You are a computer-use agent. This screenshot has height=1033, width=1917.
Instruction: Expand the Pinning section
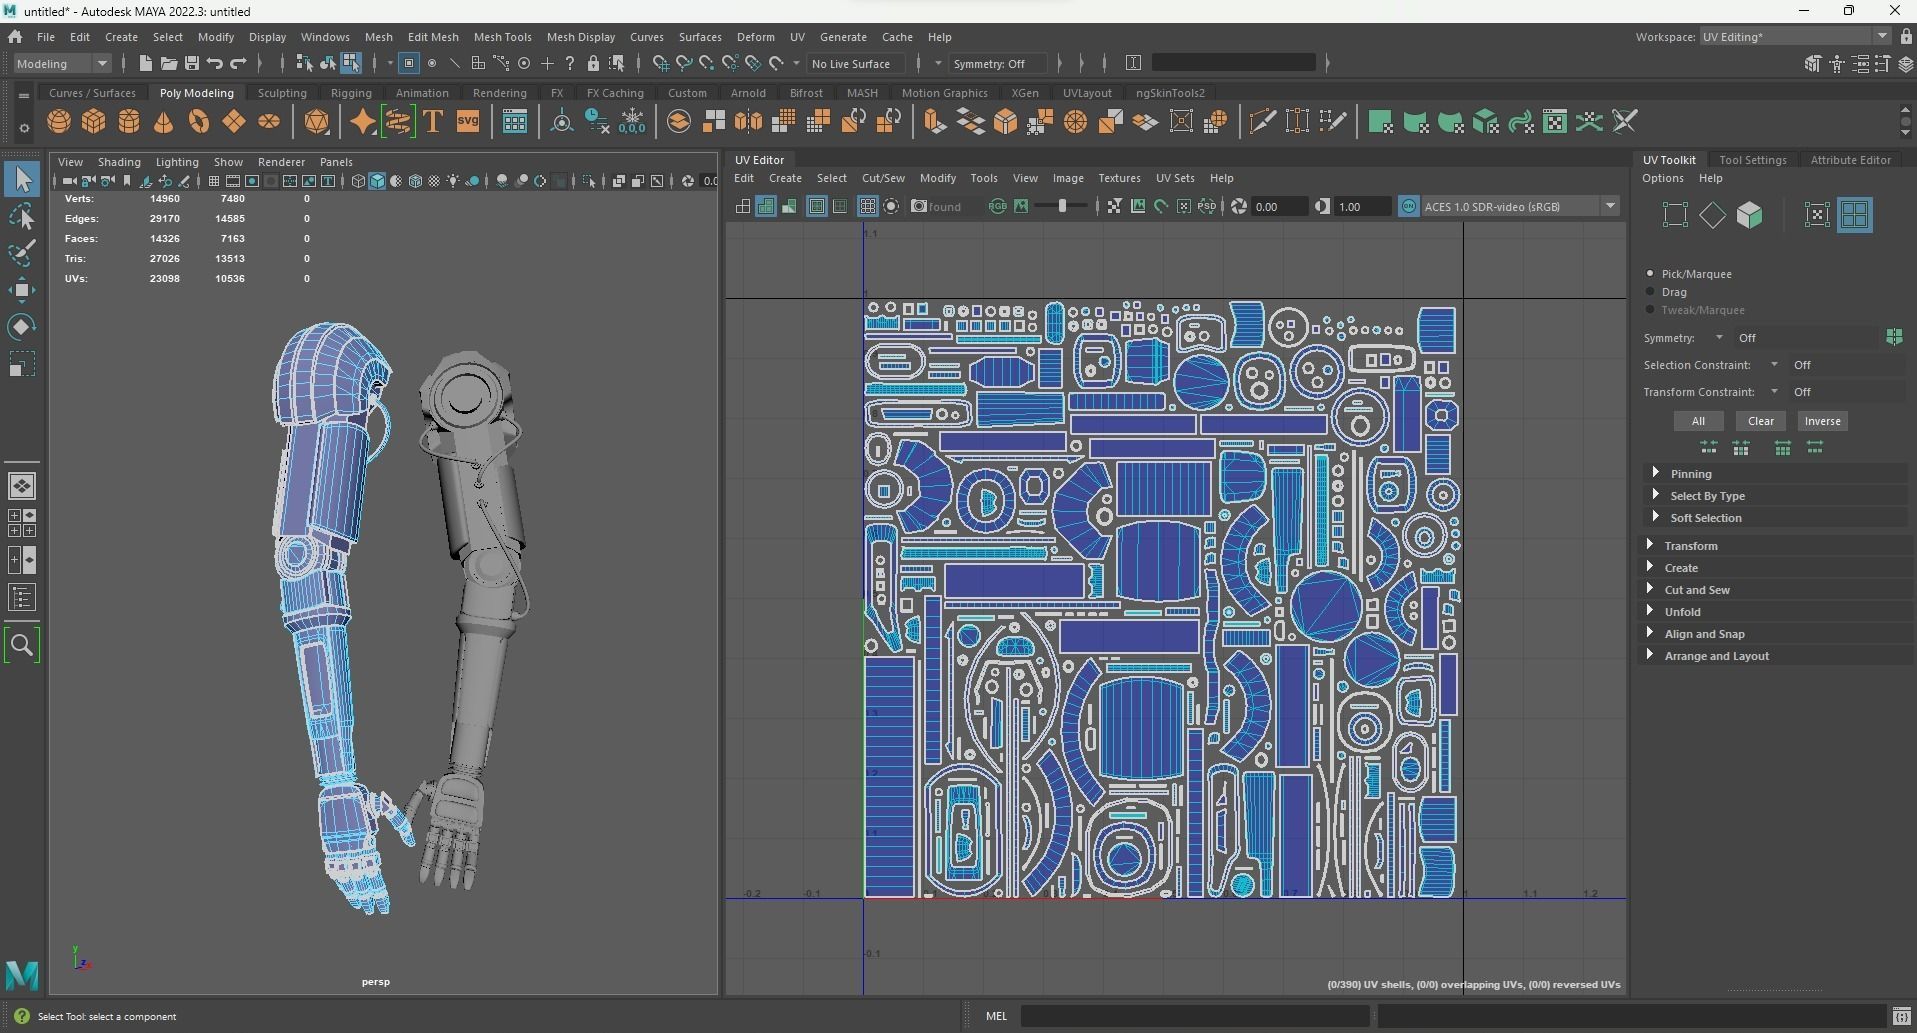pyautogui.click(x=1691, y=474)
